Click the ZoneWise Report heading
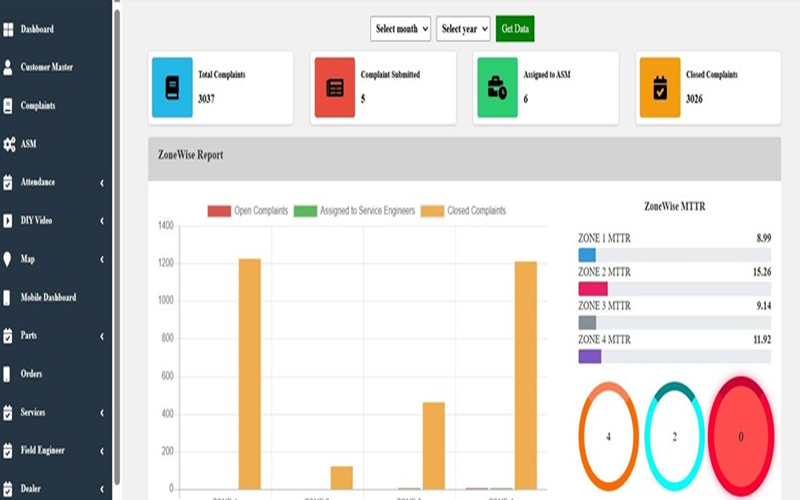Screen dimensions: 800x500 pyautogui.click(x=190, y=155)
